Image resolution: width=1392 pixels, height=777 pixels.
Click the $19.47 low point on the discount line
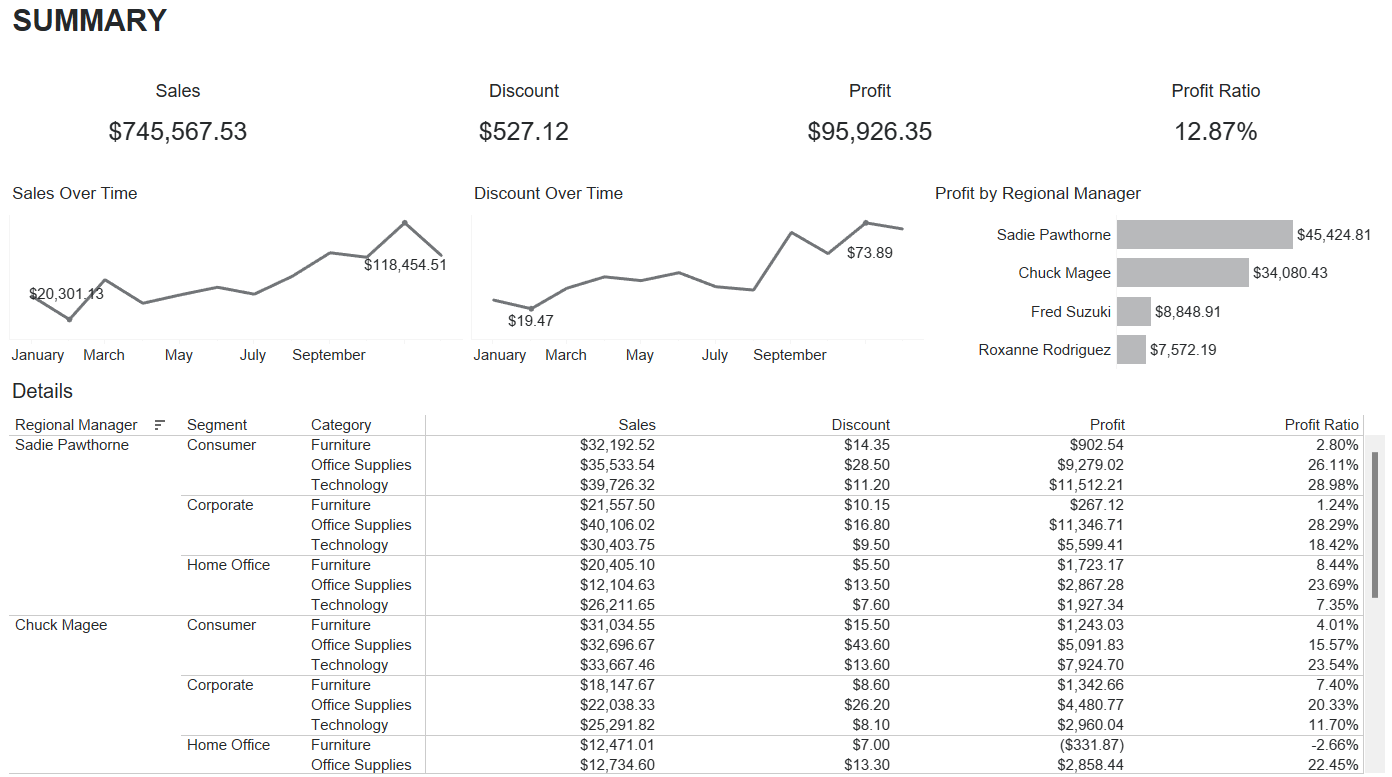pyautogui.click(x=531, y=308)
